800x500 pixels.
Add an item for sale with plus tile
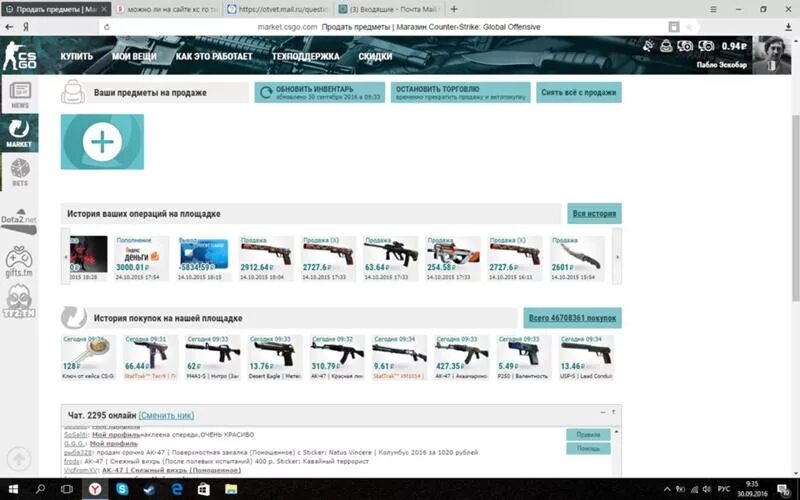(102, 142)
